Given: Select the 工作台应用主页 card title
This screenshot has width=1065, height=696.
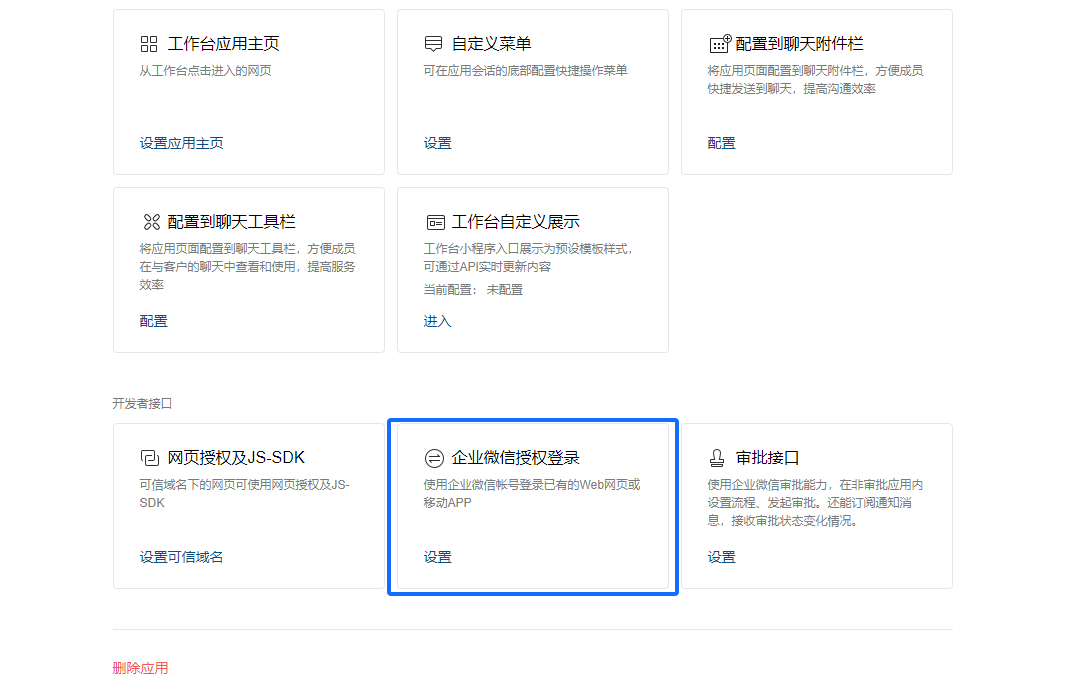Looking at the screenshot, I should (x=223, y=44).
